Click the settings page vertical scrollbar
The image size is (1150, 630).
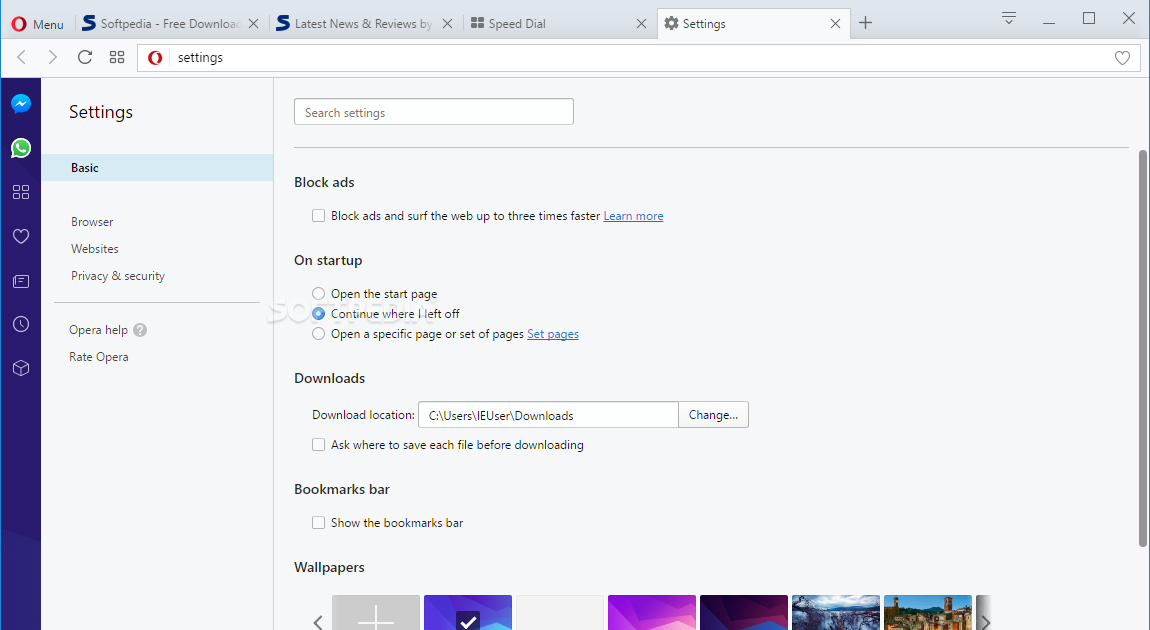tap(1143, 348)
